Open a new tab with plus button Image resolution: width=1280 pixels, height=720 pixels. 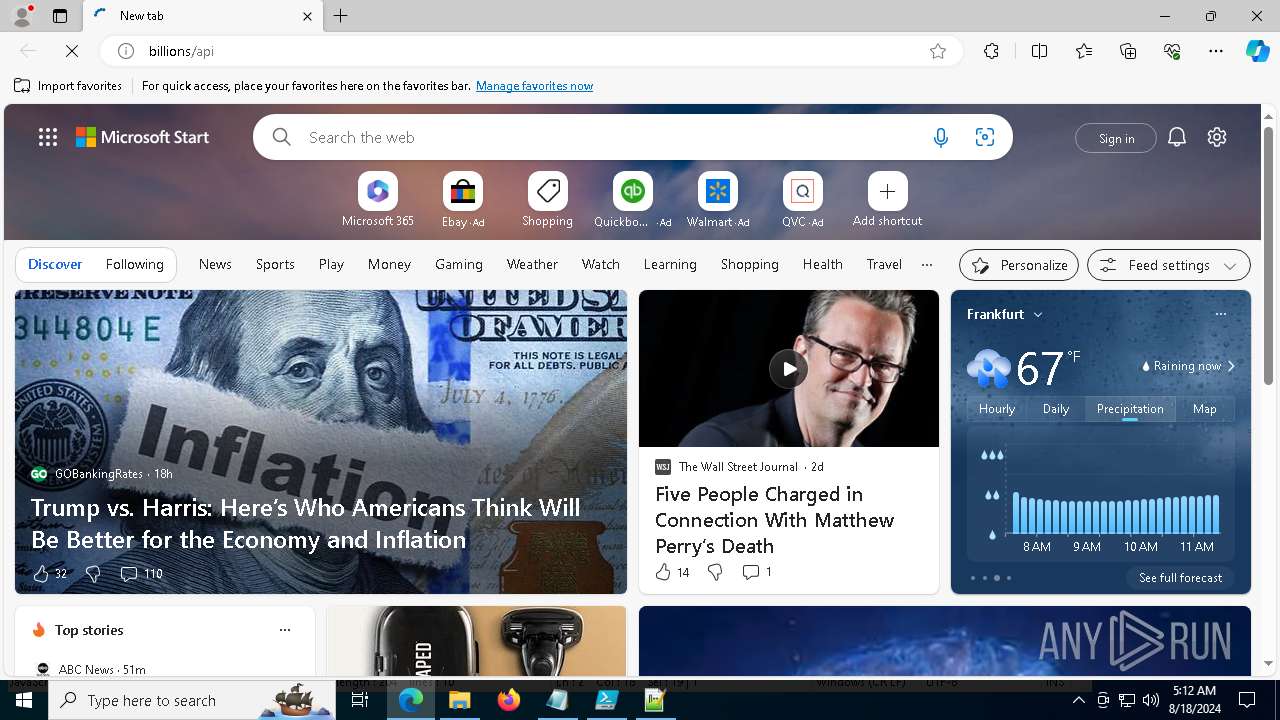point(341,16)
